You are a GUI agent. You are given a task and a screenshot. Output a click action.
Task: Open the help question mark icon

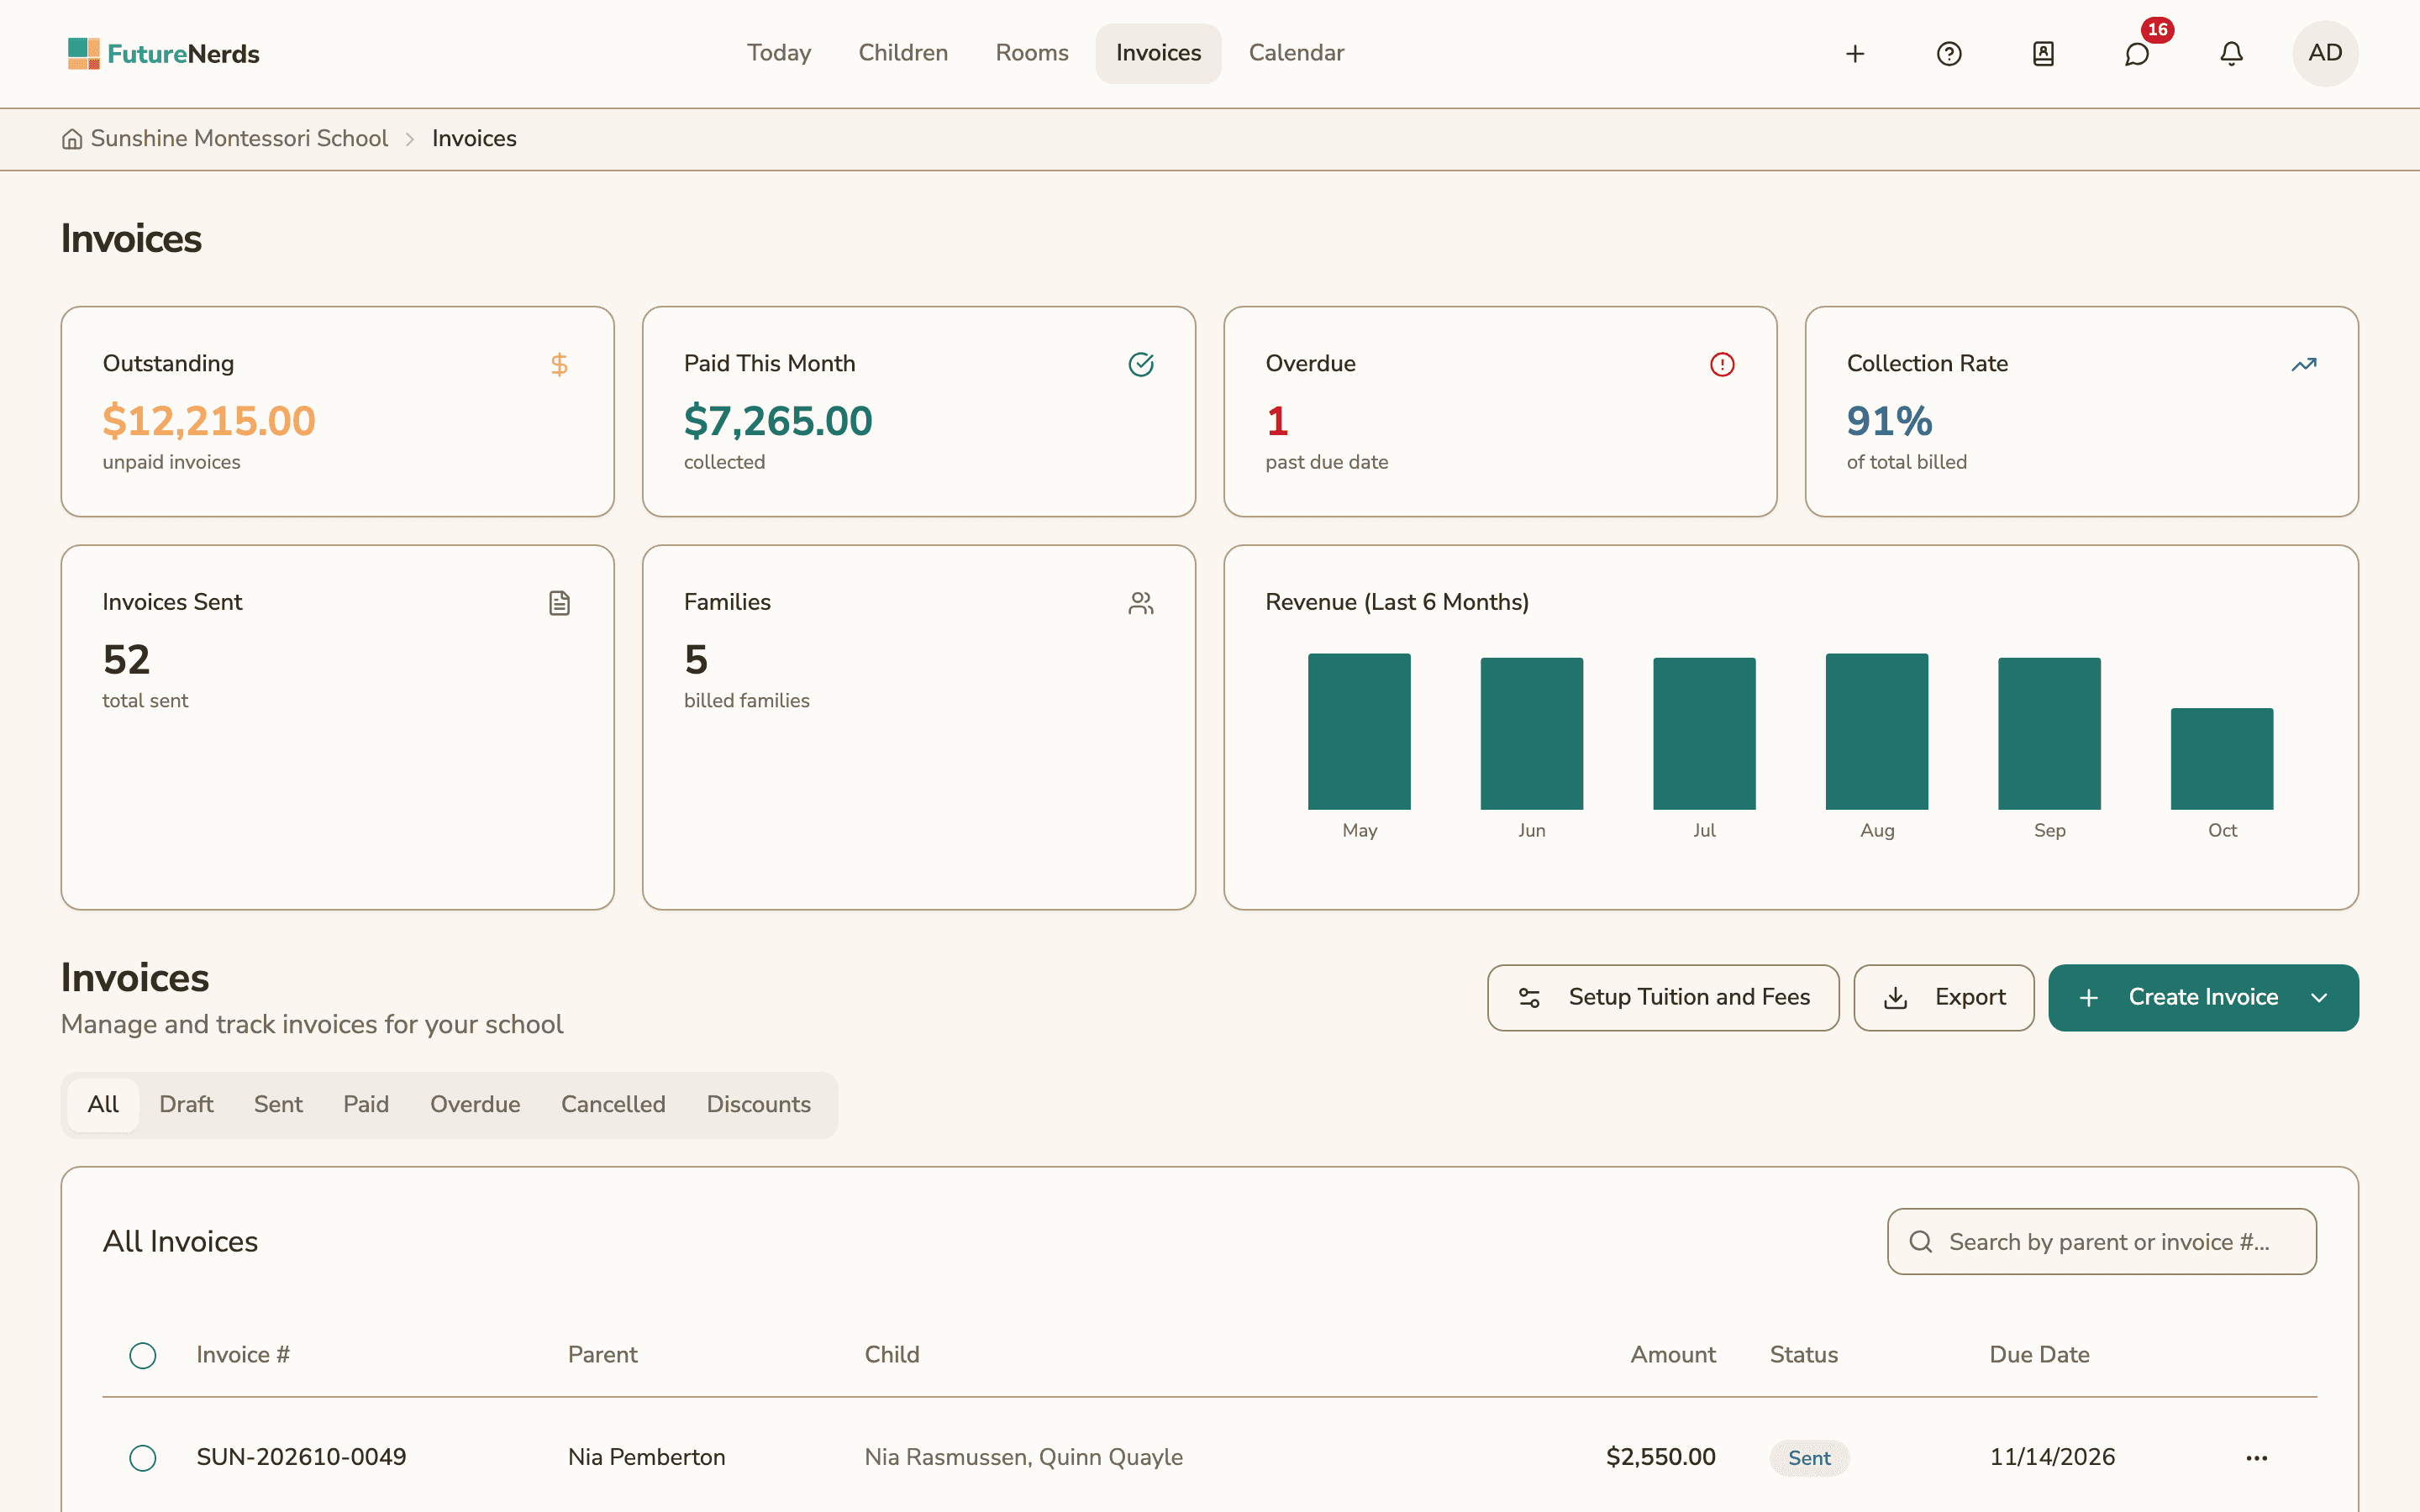tap(1949, 54)
